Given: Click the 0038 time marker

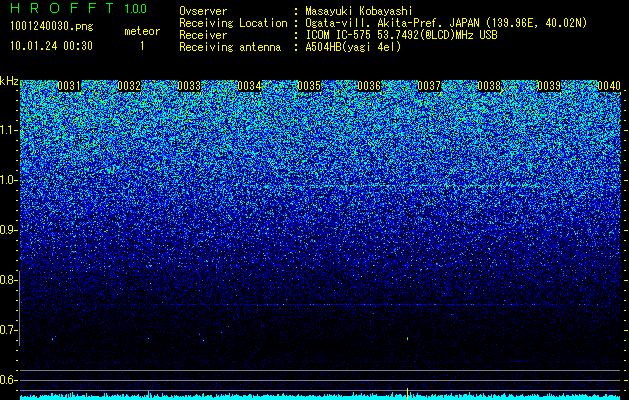Looking at the screenshot, I should tap(489, 86).
